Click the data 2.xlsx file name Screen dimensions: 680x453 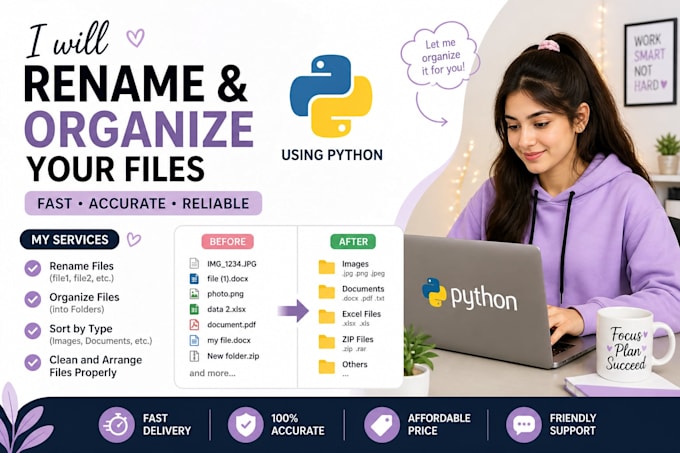coord(226,309)
